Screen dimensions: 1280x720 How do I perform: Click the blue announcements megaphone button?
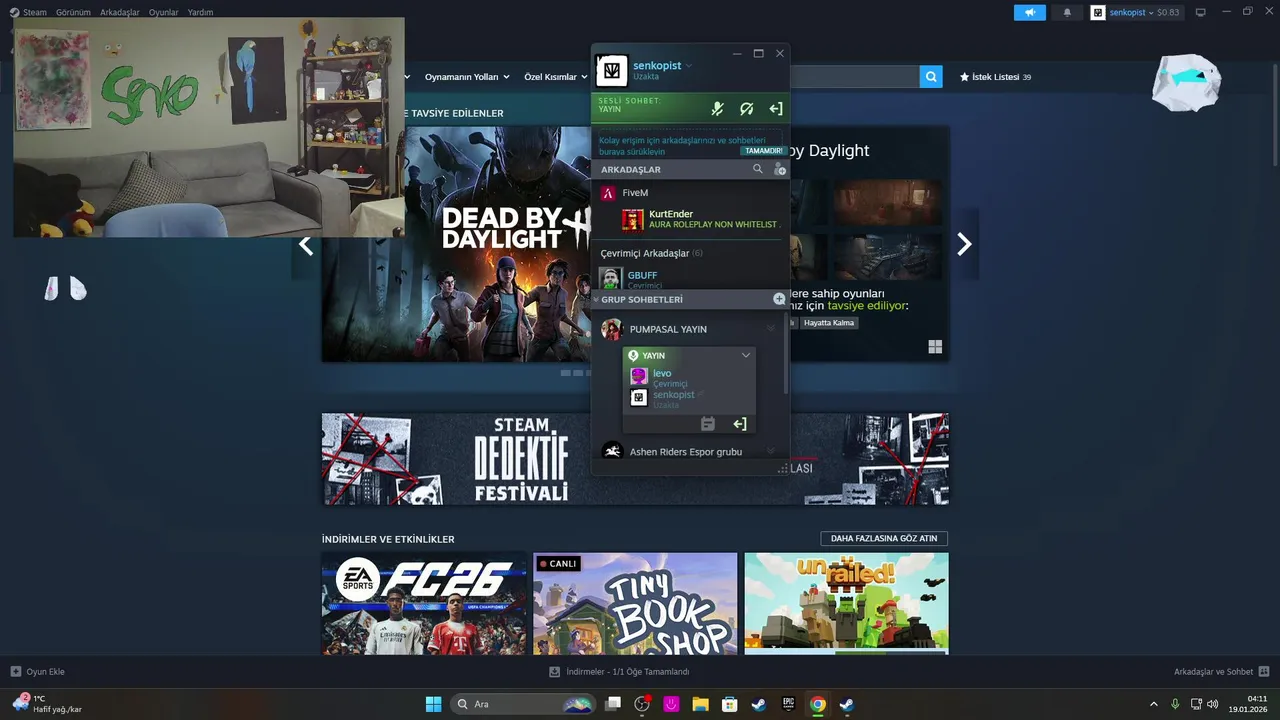[1029, 12]
